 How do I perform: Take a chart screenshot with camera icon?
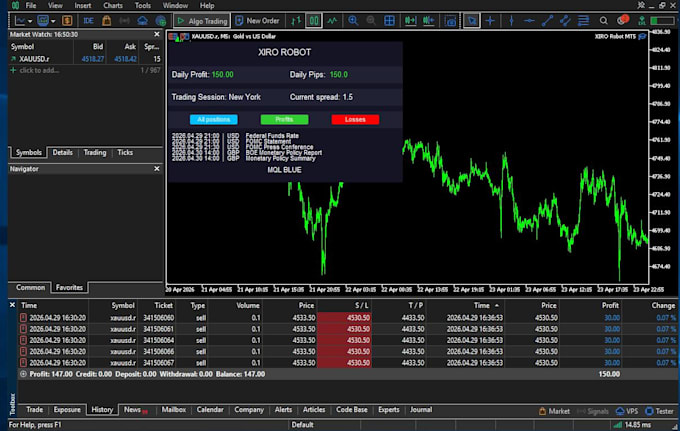point(451,21)
